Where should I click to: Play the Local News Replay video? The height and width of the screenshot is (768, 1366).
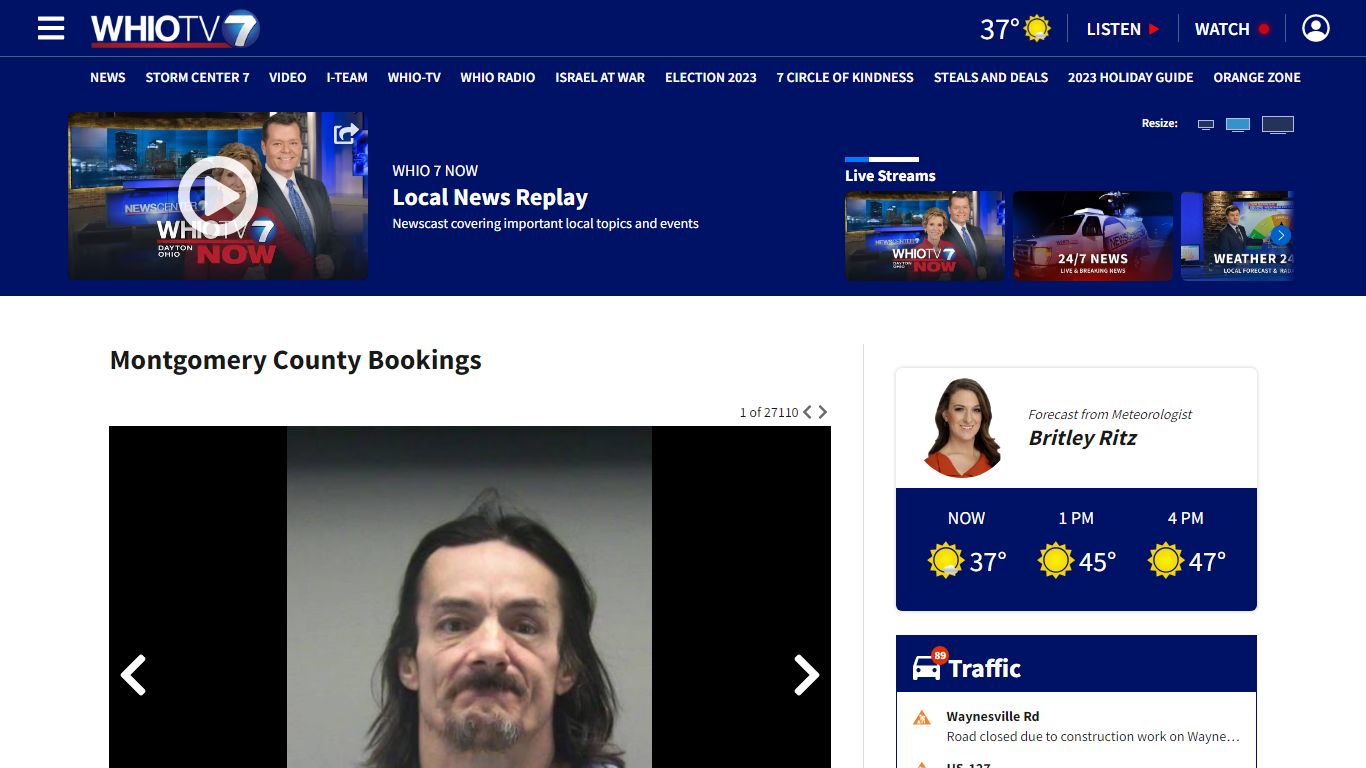pyautogui.click(x=218, y=196)
